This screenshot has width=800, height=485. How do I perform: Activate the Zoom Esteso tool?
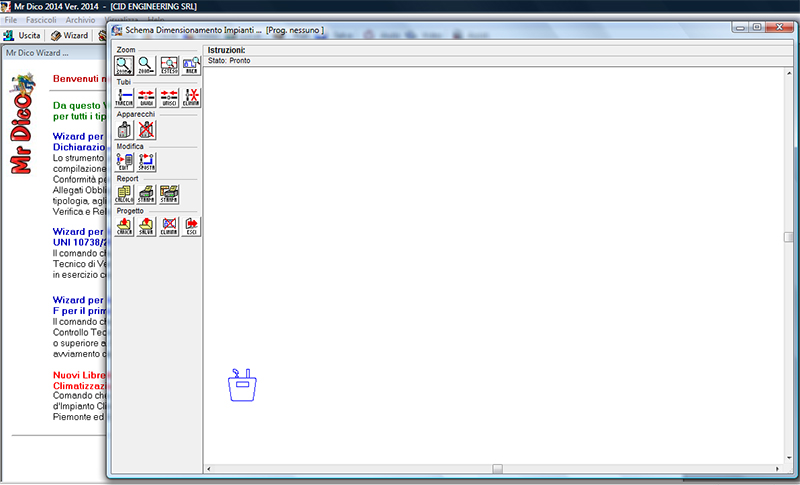[170, 66]
